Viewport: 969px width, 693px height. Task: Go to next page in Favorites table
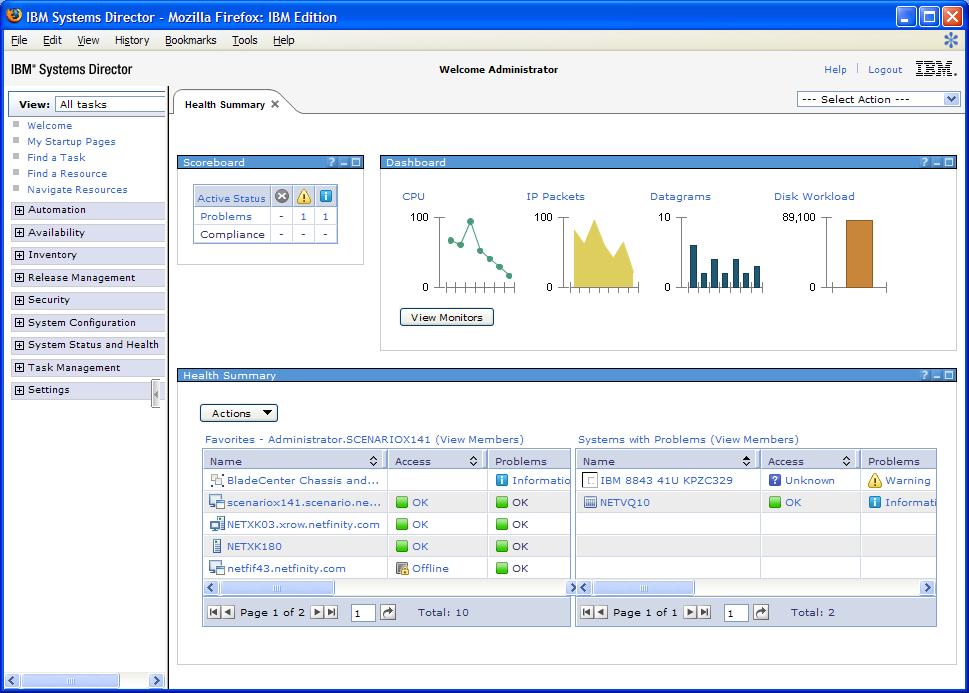pos(317,612)
